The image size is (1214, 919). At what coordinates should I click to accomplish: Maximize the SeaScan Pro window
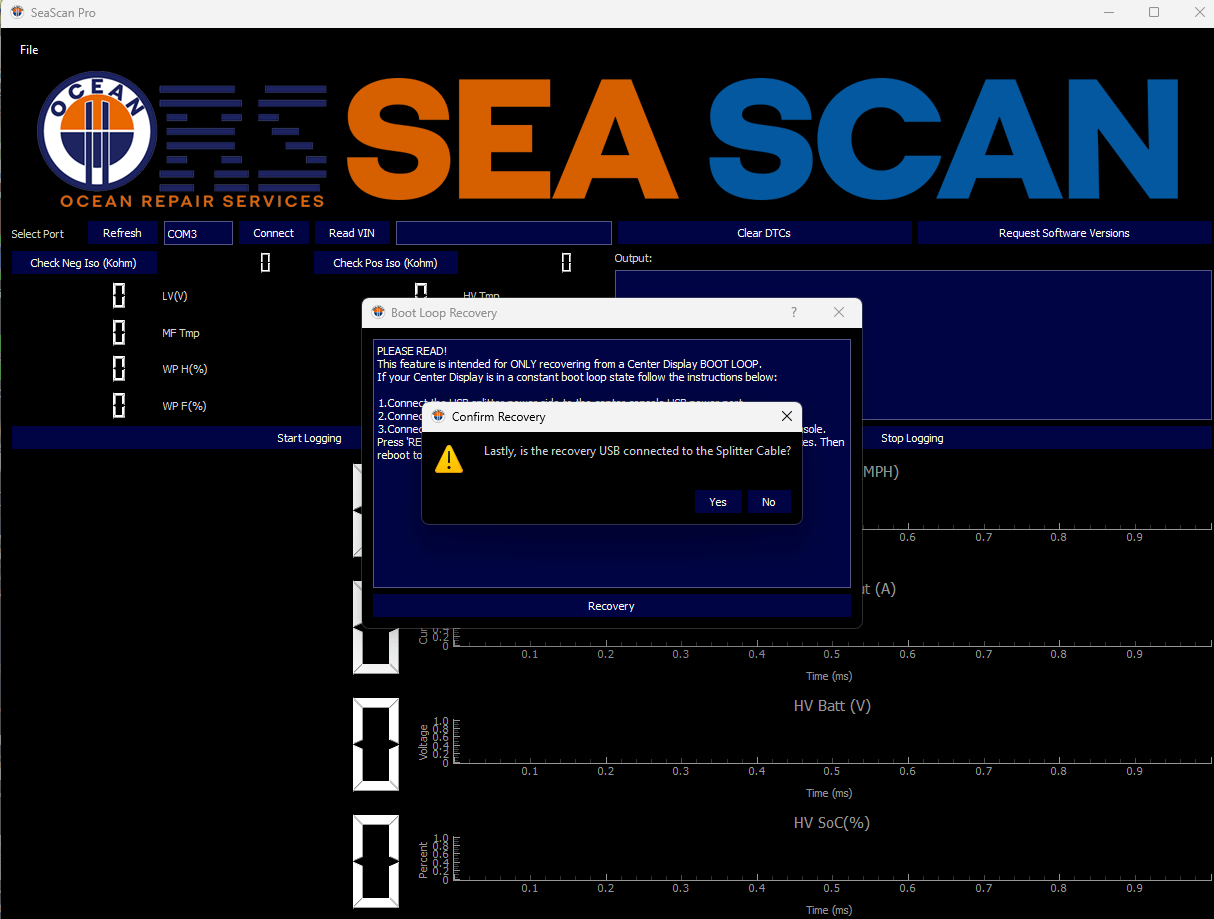[x=1154, y=12]
